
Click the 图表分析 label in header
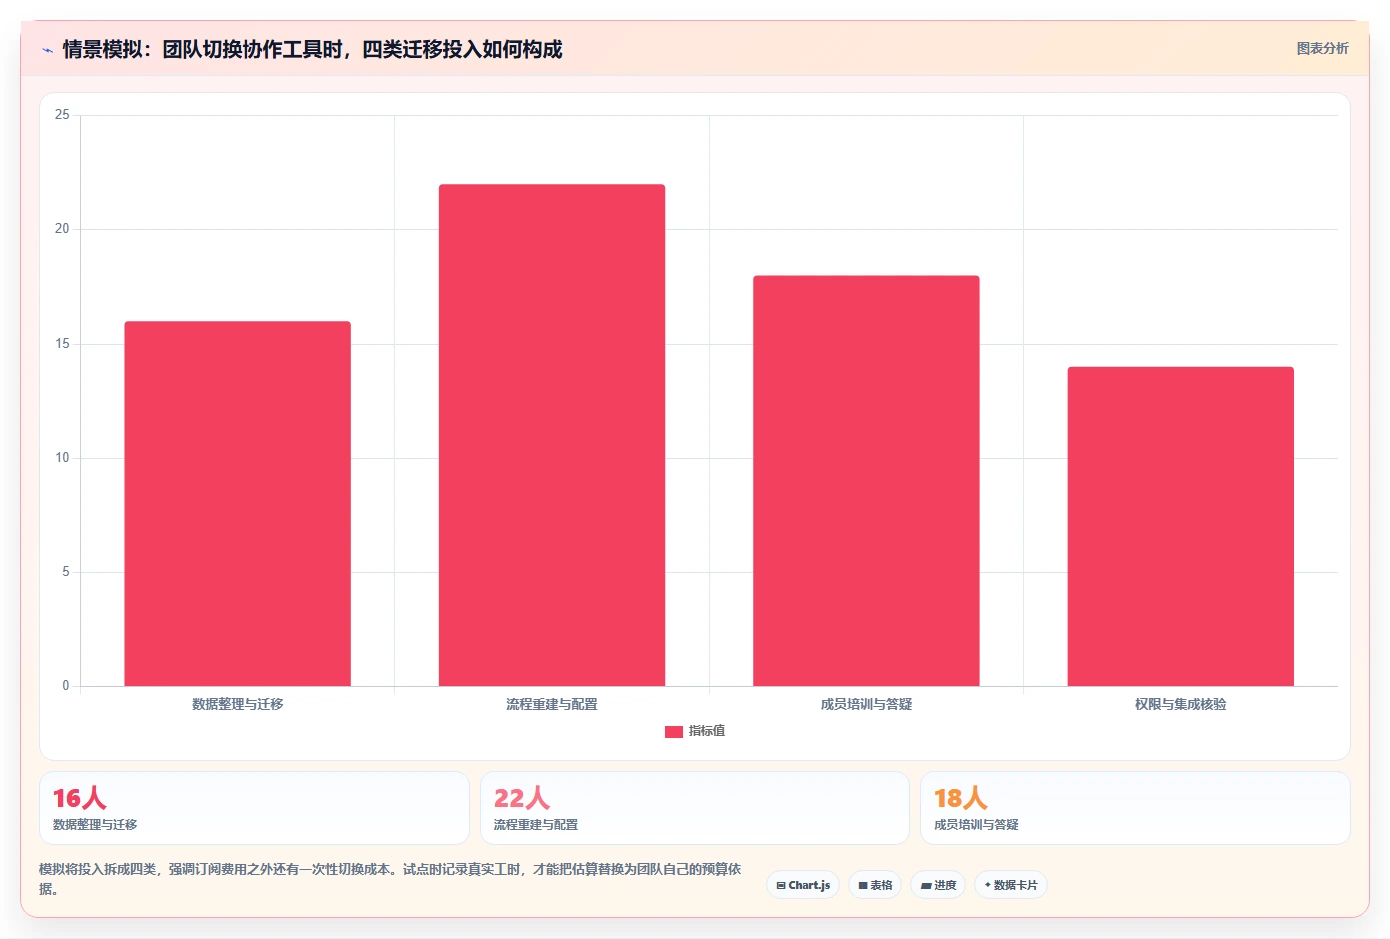click(x=1322, y=48)
